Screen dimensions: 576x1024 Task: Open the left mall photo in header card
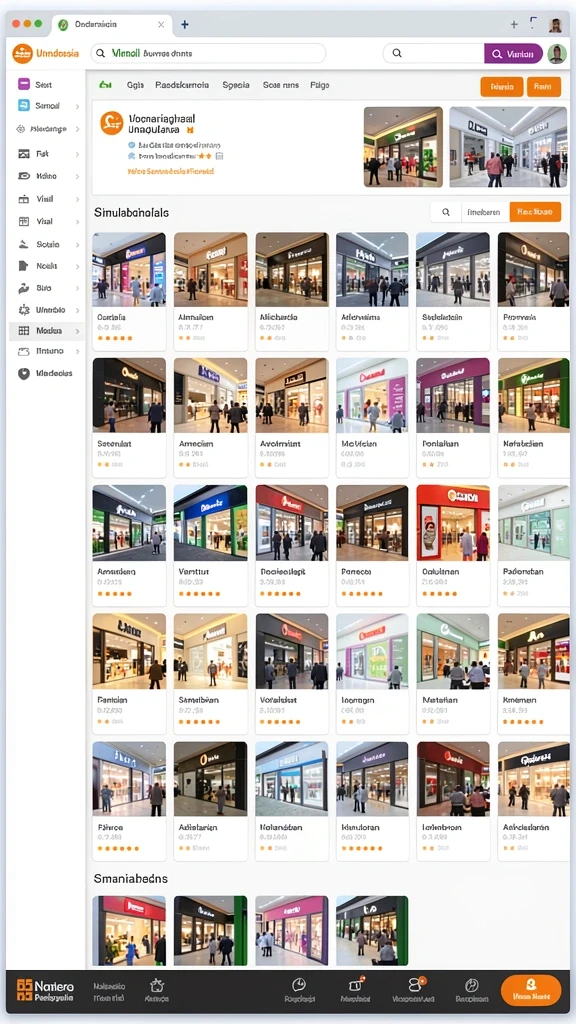[403, 147]
